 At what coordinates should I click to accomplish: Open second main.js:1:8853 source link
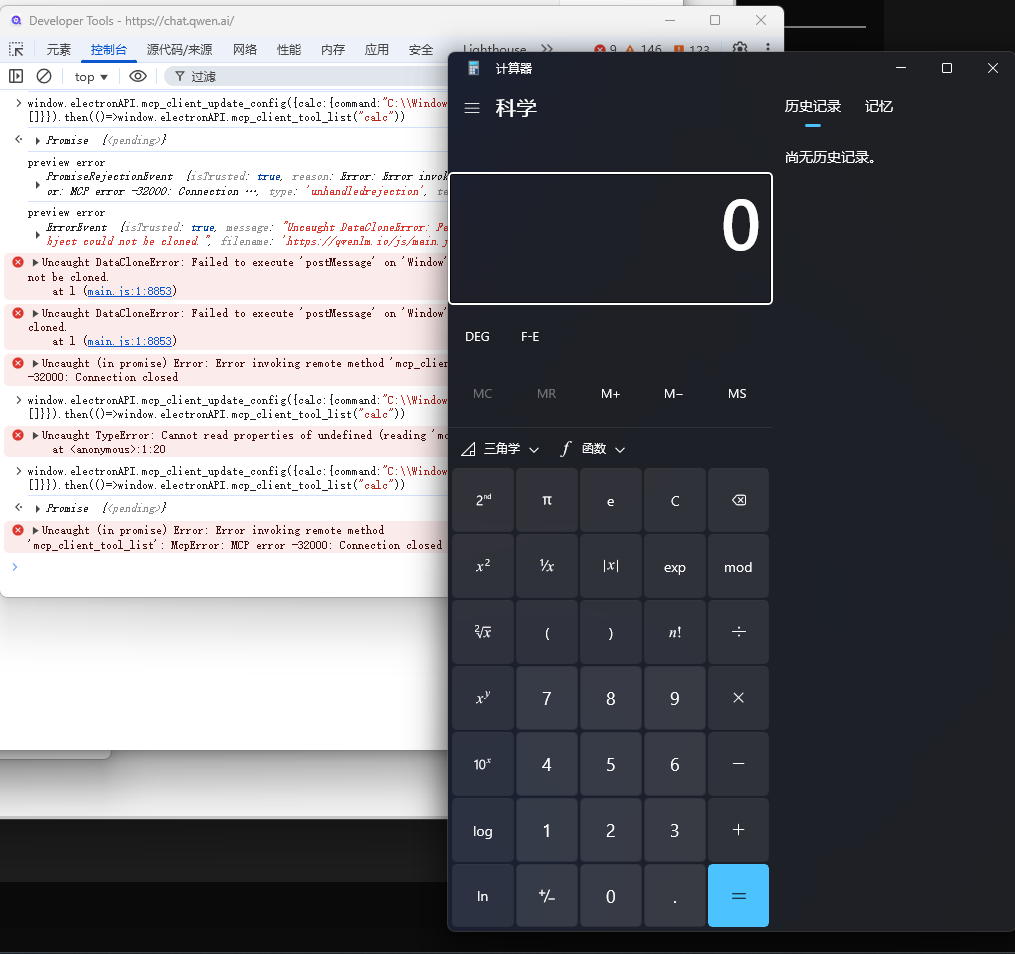click(x=129, y=341)
